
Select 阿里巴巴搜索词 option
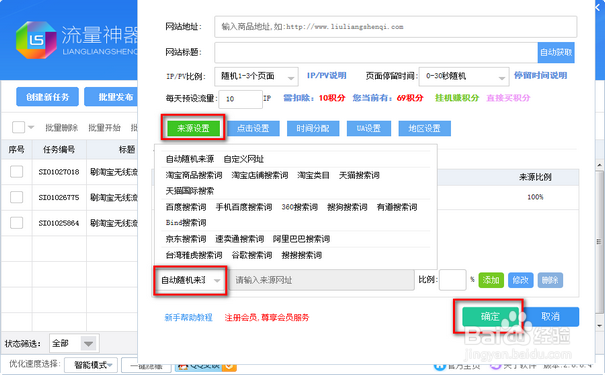301,239
